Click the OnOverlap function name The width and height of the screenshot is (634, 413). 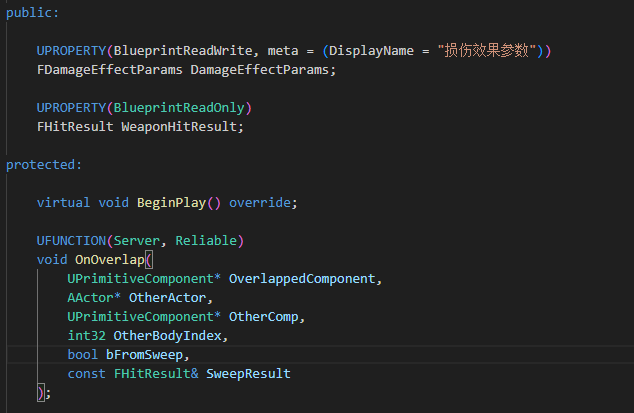tap(110, 260)
